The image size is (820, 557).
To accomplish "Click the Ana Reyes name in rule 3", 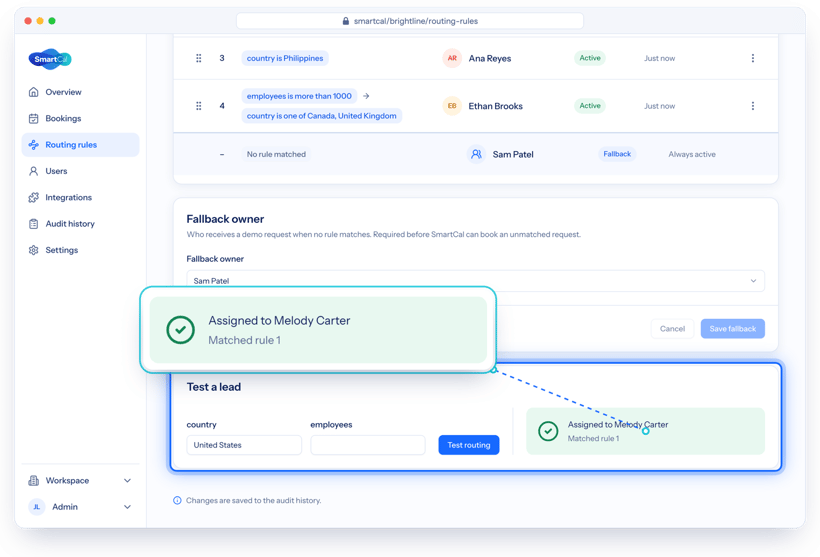I will coord(490,59).
